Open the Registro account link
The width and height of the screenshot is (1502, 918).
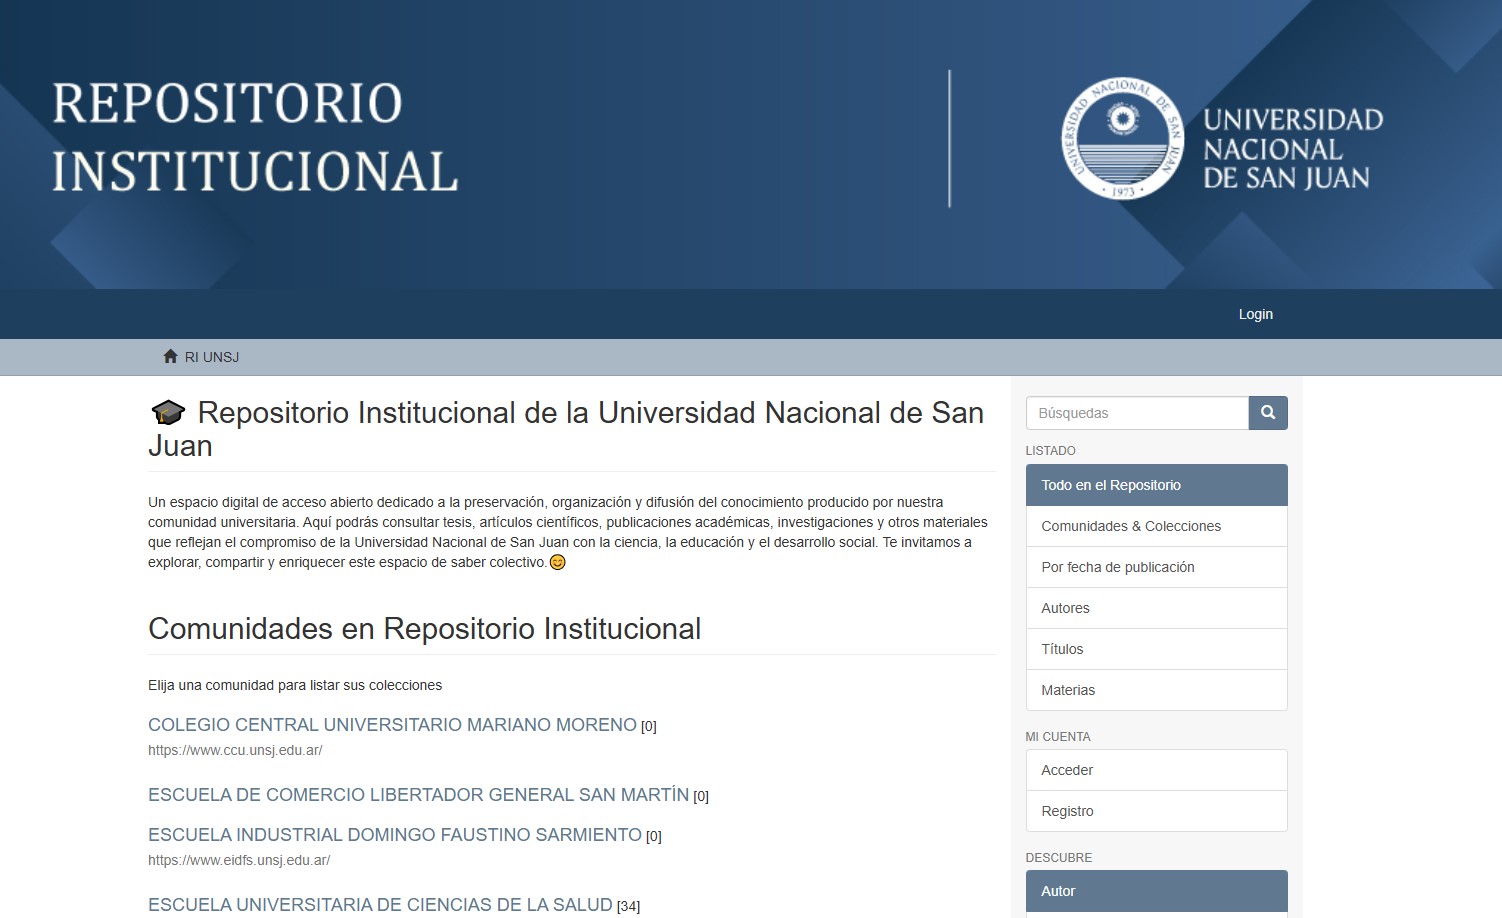tap(1067, 811)
